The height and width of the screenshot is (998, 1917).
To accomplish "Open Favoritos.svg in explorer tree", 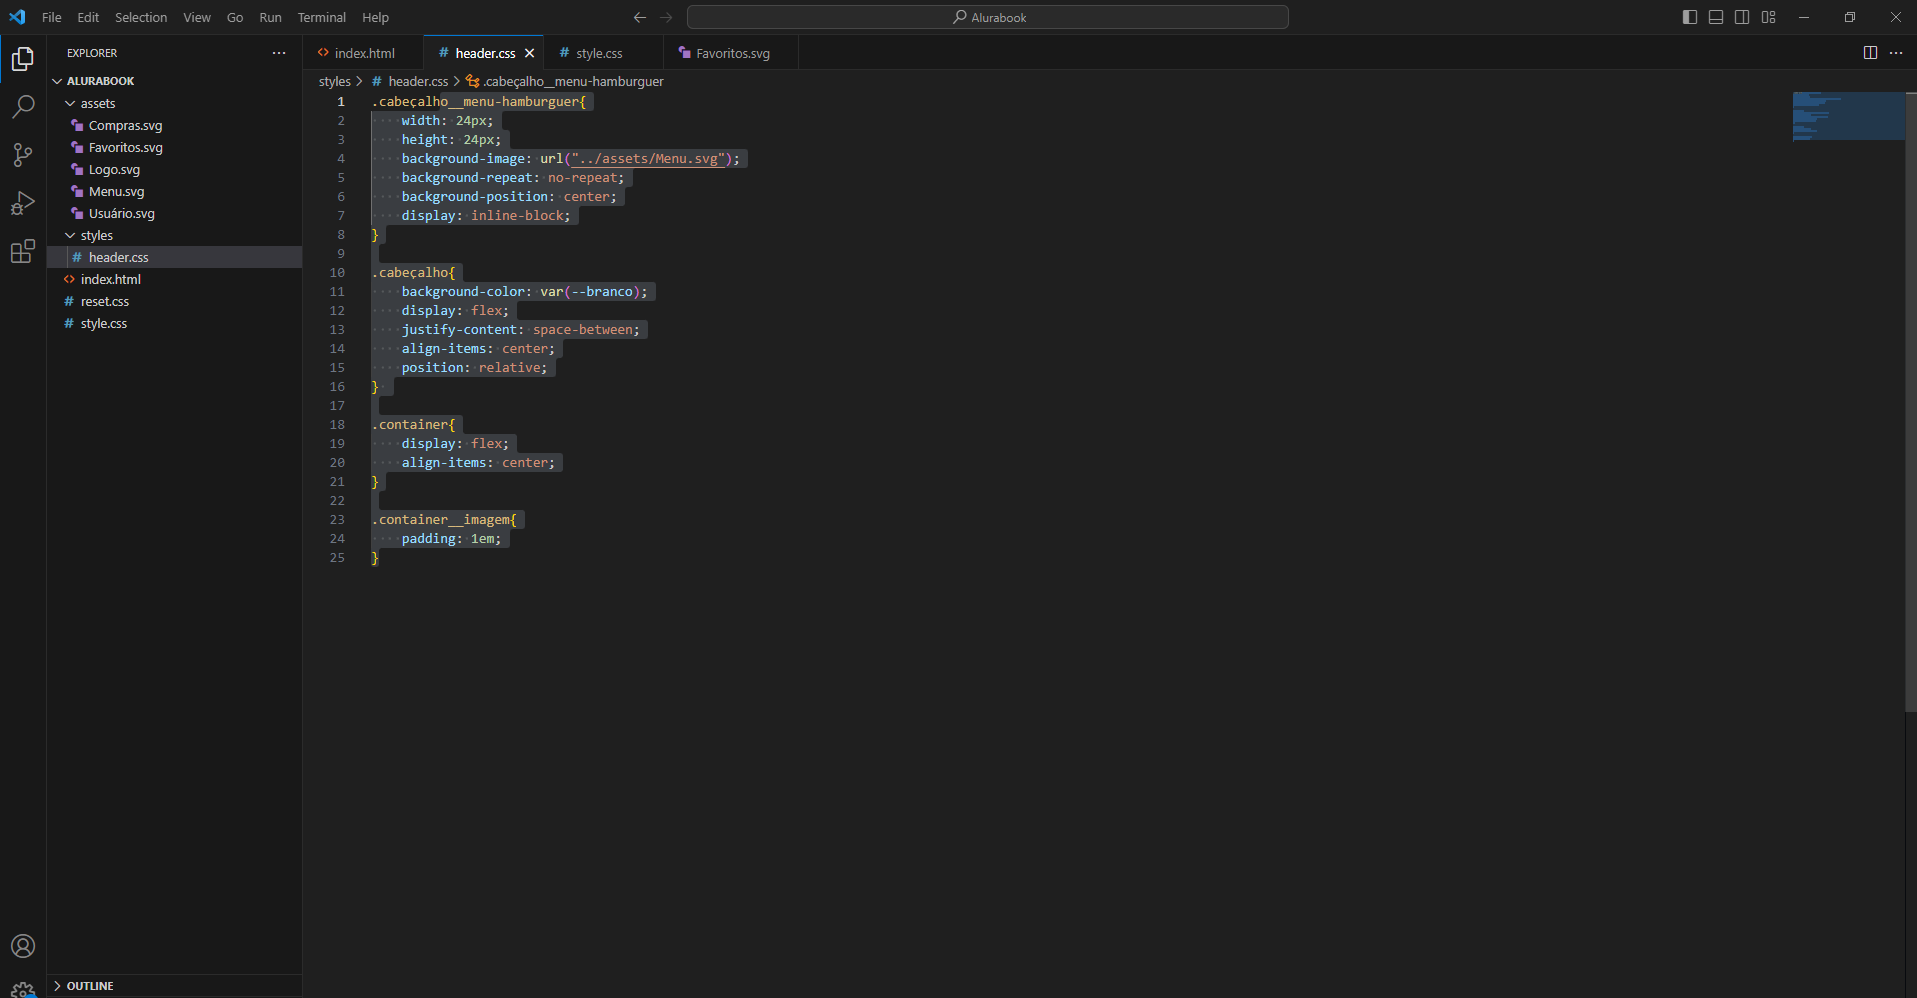I will tap(125, 147).
